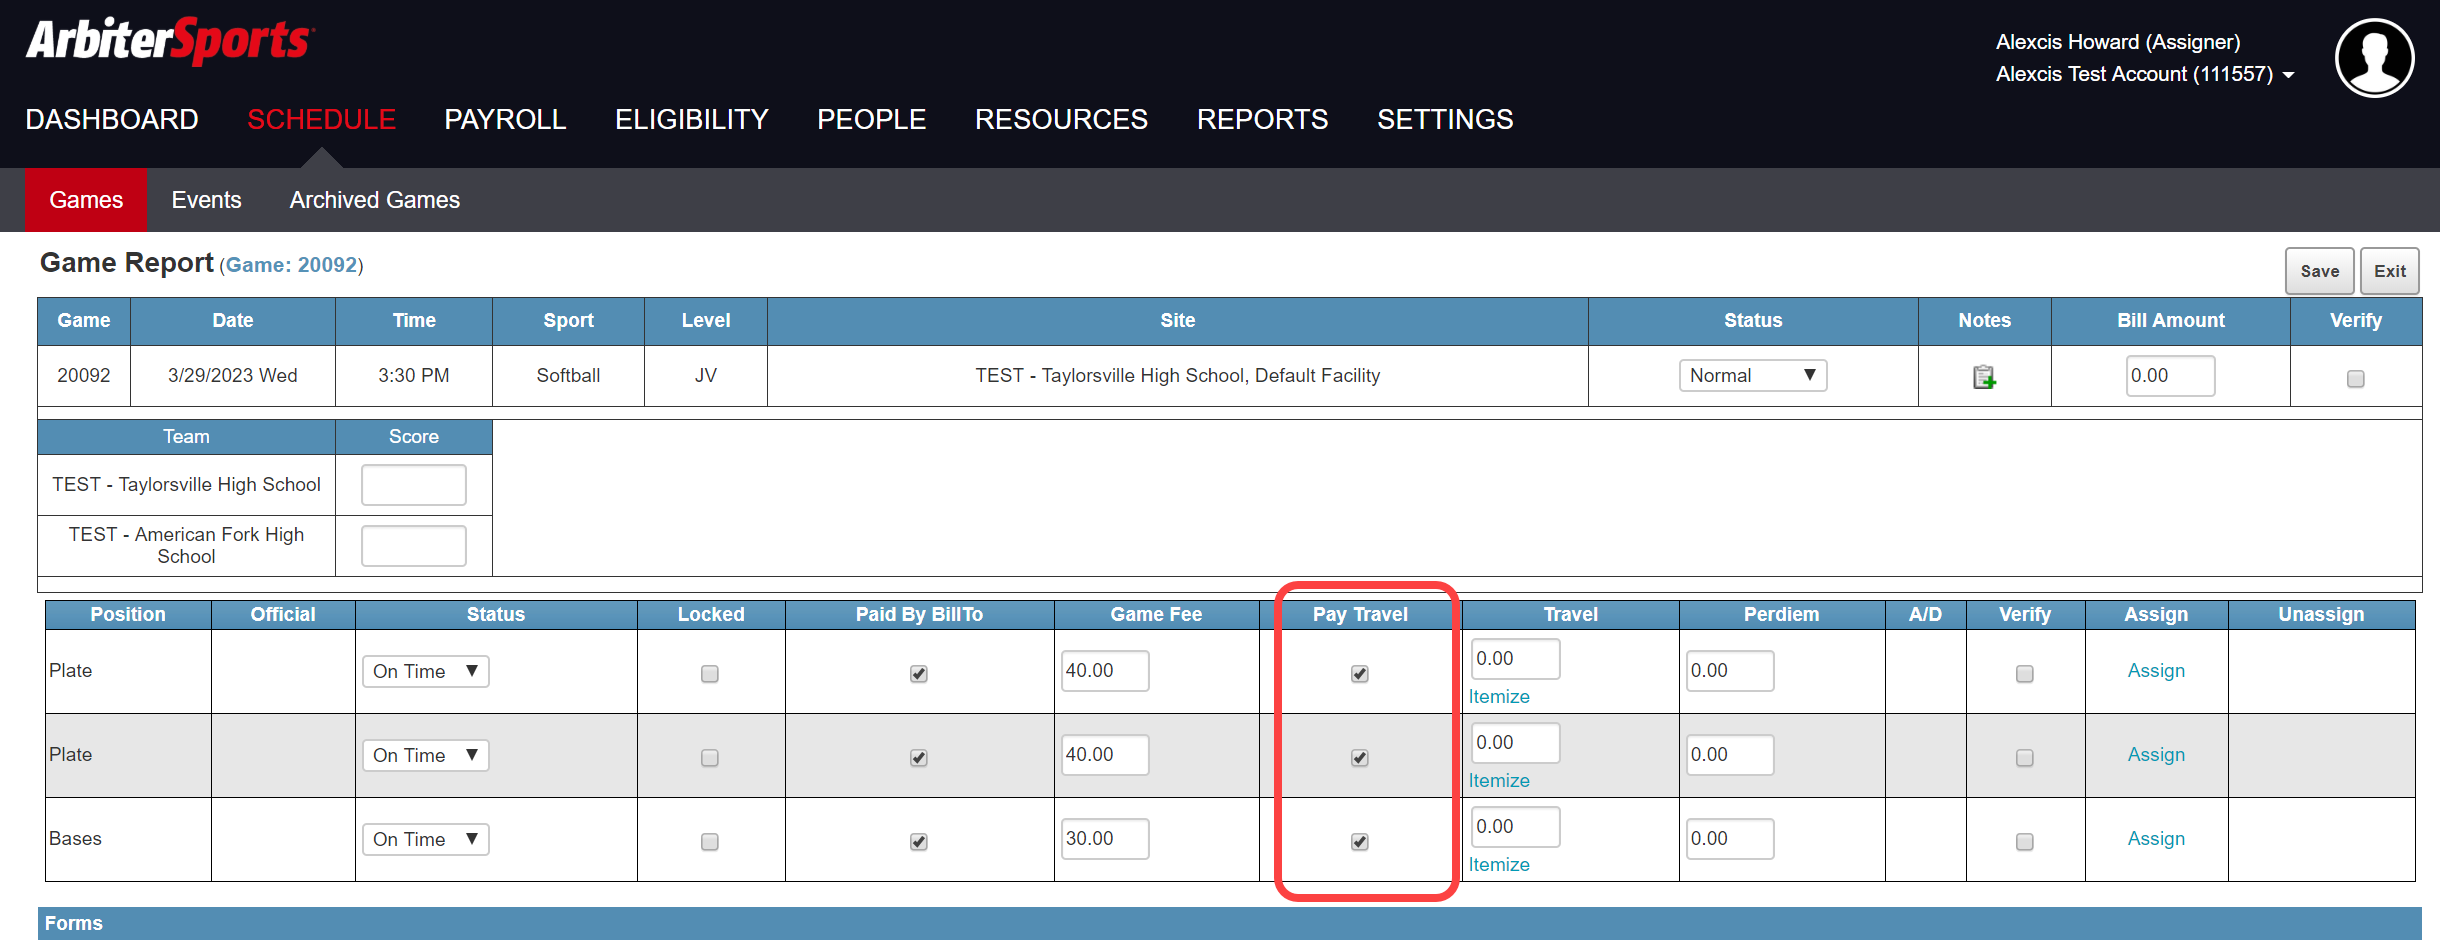The height and width of the screenshot is (940, 2440).
Task: Toggle Locked checkbox for Bases row
Action: click(x=710, y=841)
